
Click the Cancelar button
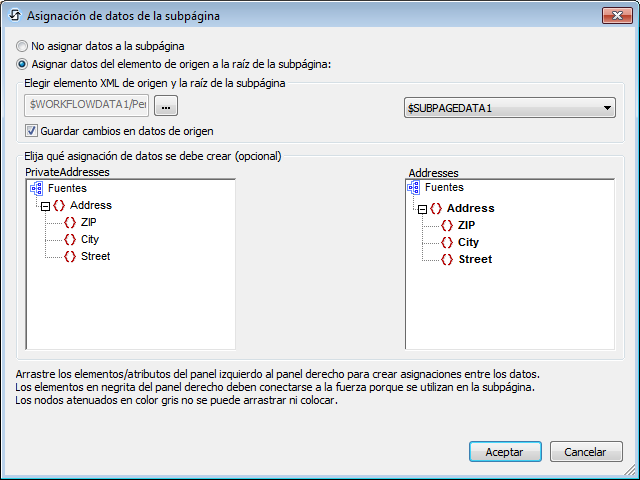click(586, 452)
